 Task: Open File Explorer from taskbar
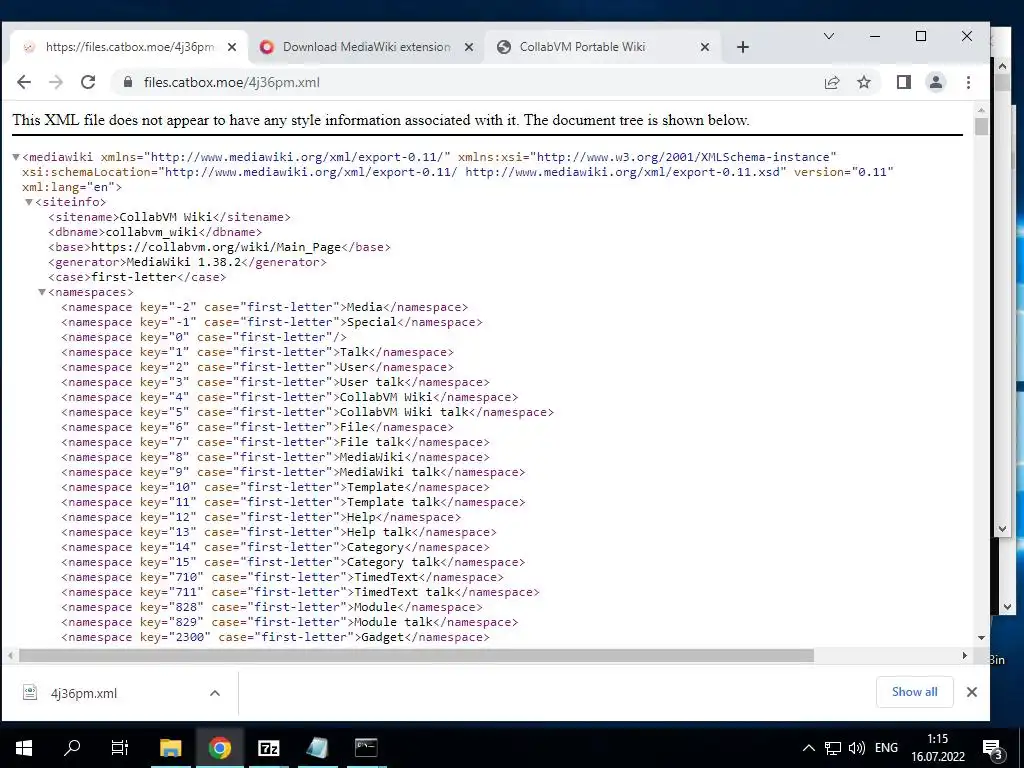pyautogui.click(x=170, y=748)
